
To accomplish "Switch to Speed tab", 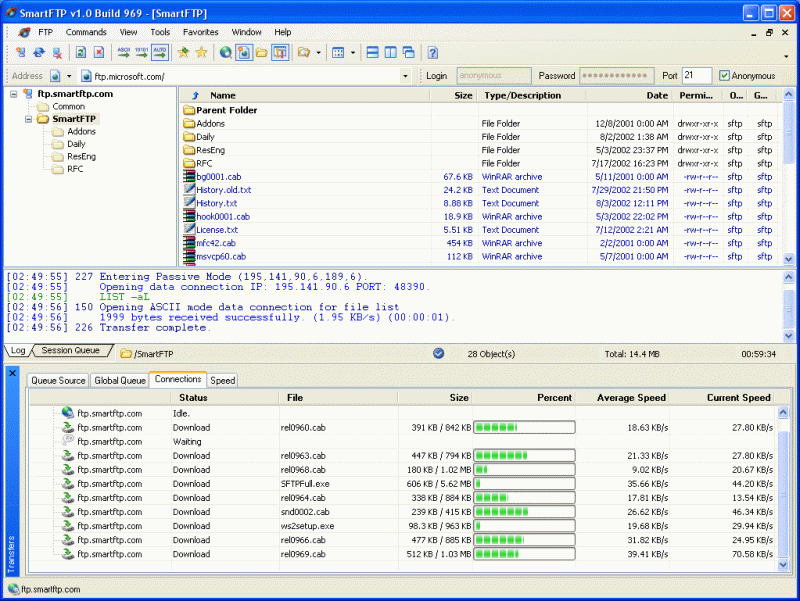I will [x=222, y=381].
